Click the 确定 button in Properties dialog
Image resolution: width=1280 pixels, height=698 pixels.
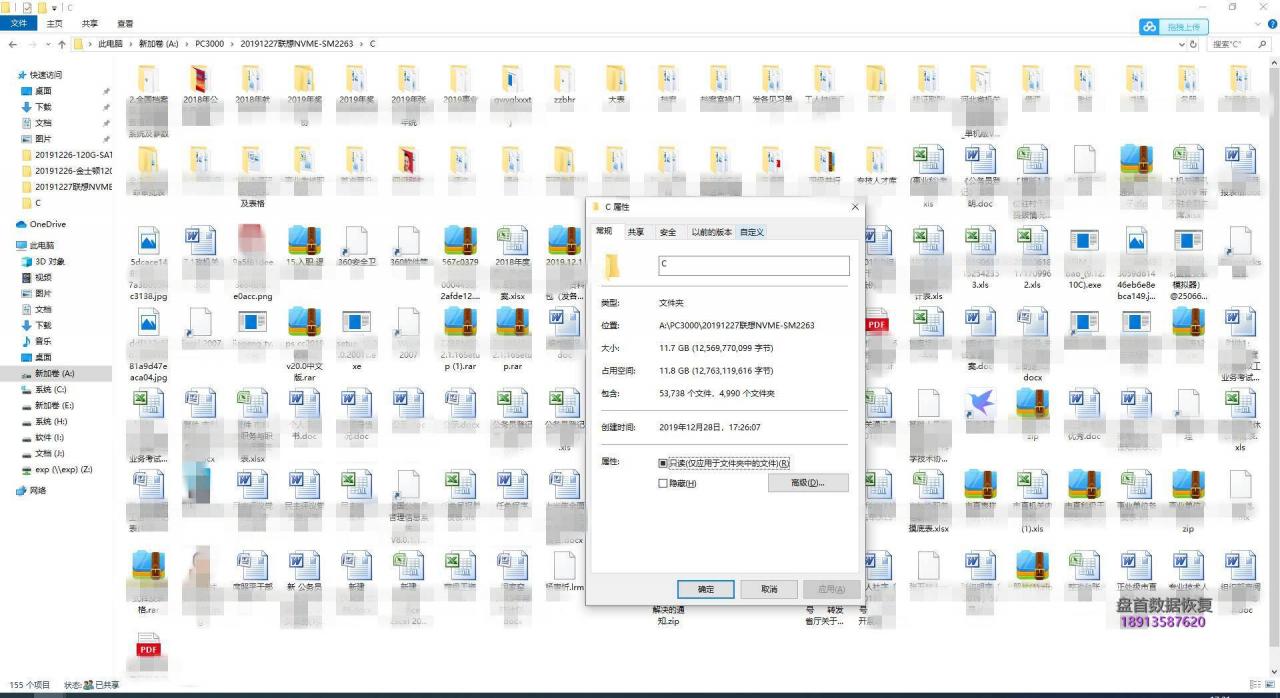click(x=705, y=589)
